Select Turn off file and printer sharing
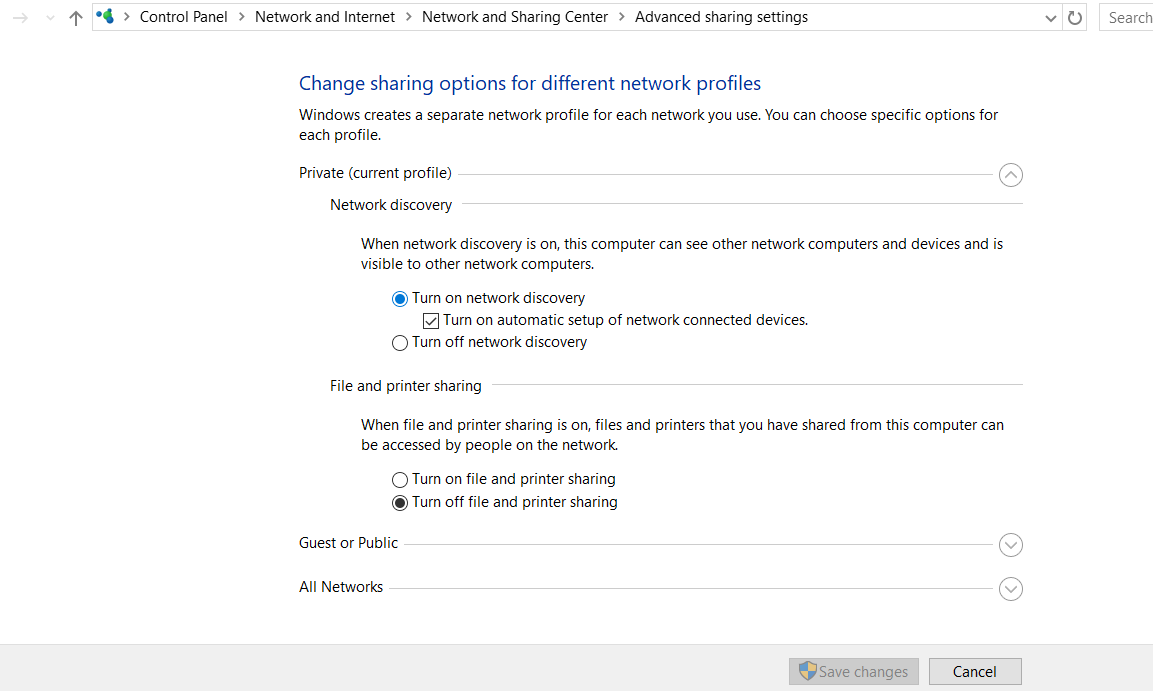The width and height of the screenshot is (1153, 691). click(399, 502)
